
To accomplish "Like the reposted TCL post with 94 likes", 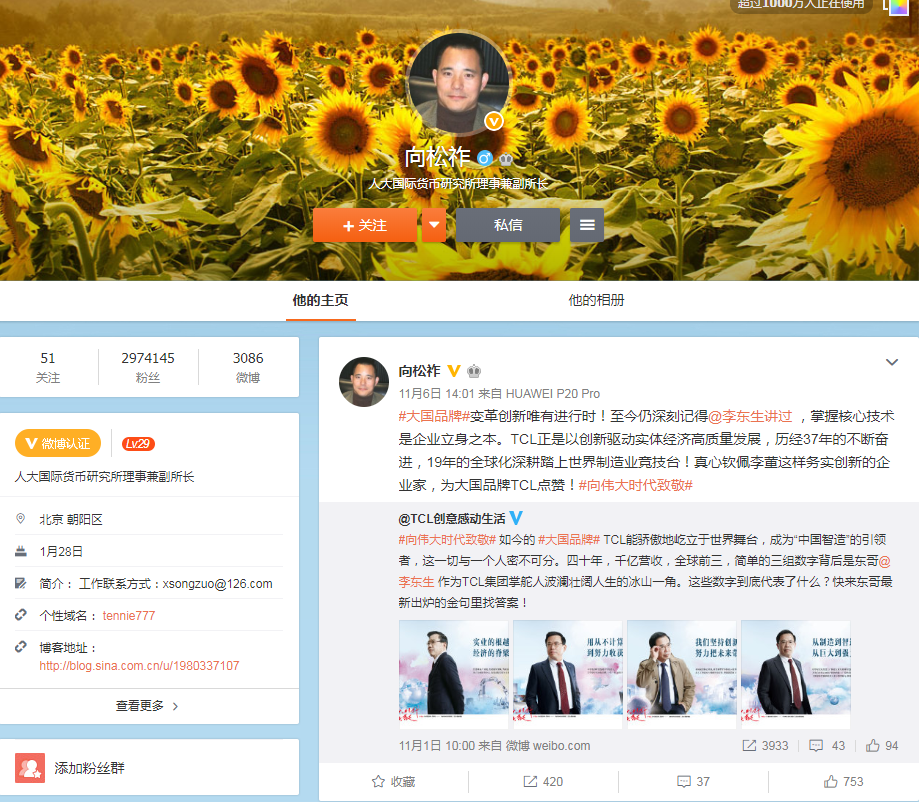I will pos(873,746).
